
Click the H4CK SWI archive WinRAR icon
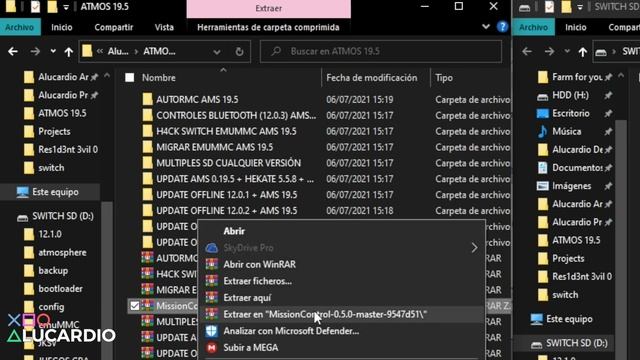(147, 273)
